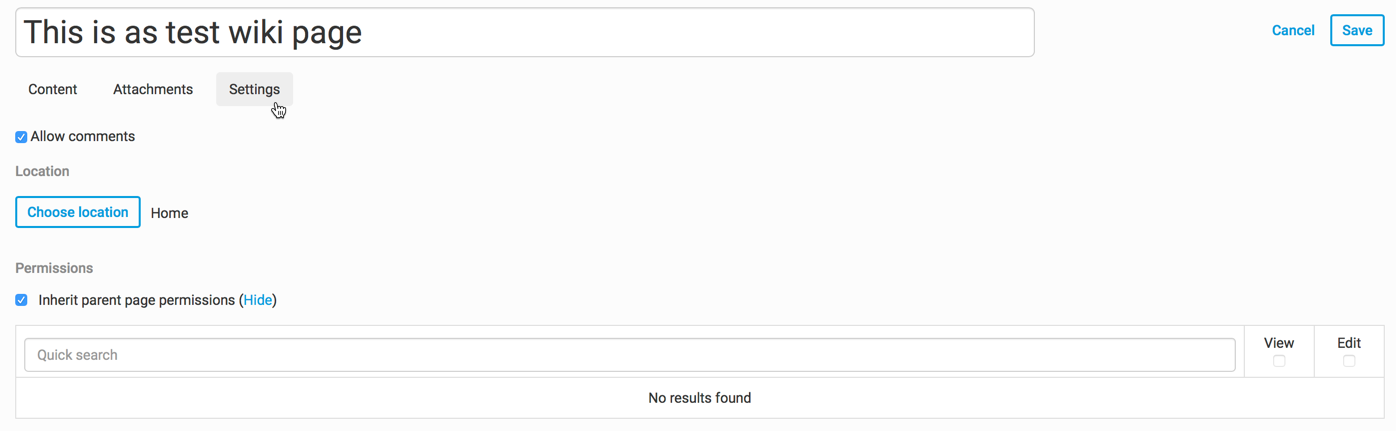Click the wiki page title field
1396x431 pixels.
pyautogui.click(x=524, y=33)
